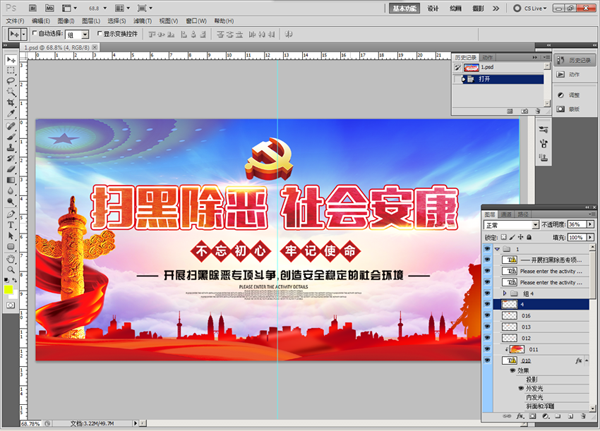Image resolution: width=600 pixels, height=431 pixels.
Task: Select the Rectangular Marquee tool
Action: [x=11, y=70]
